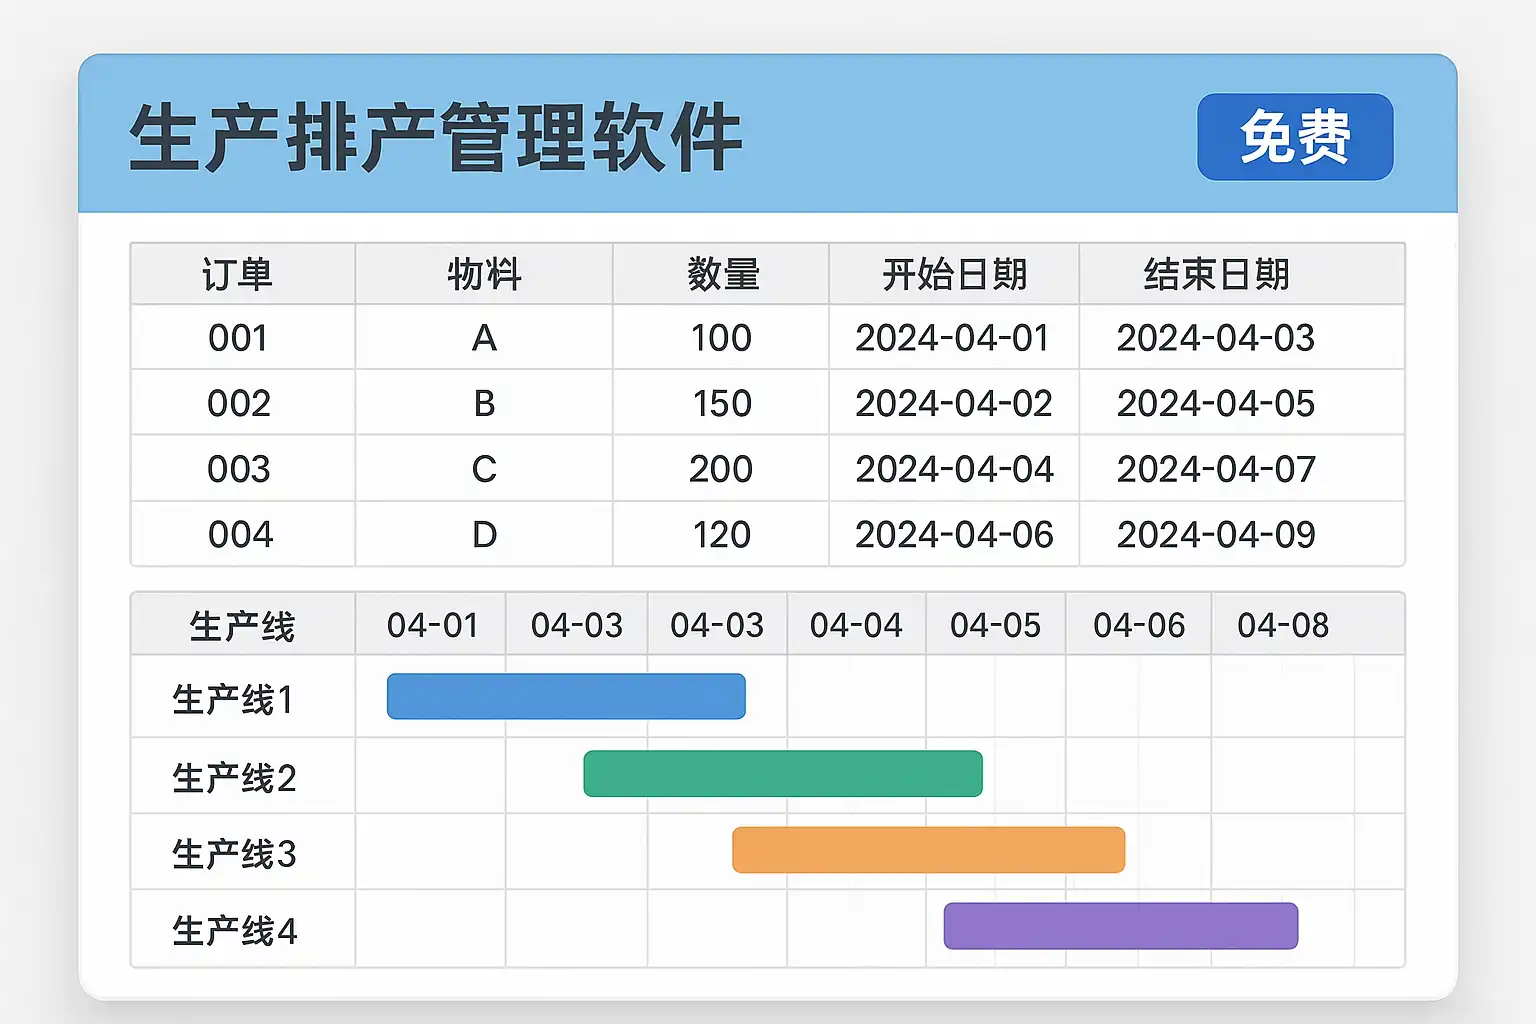Click the 开始日期 column header

(x=954, y=274)
